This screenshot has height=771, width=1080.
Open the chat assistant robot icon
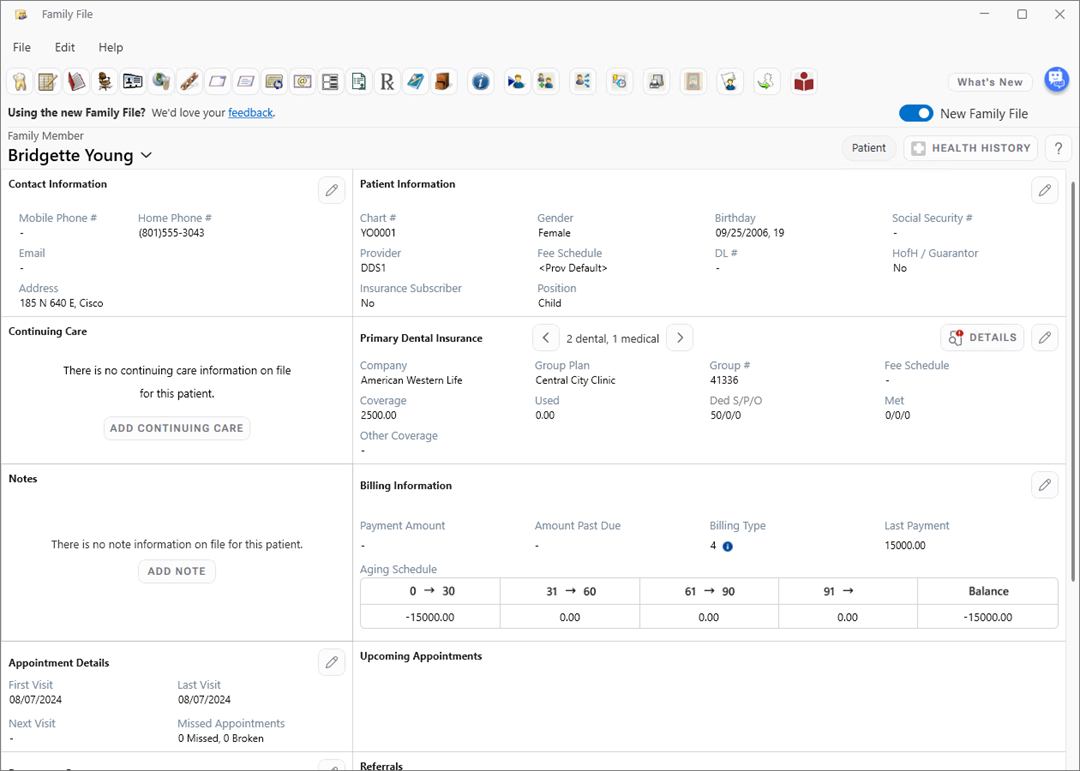(x=1056, y=80)
